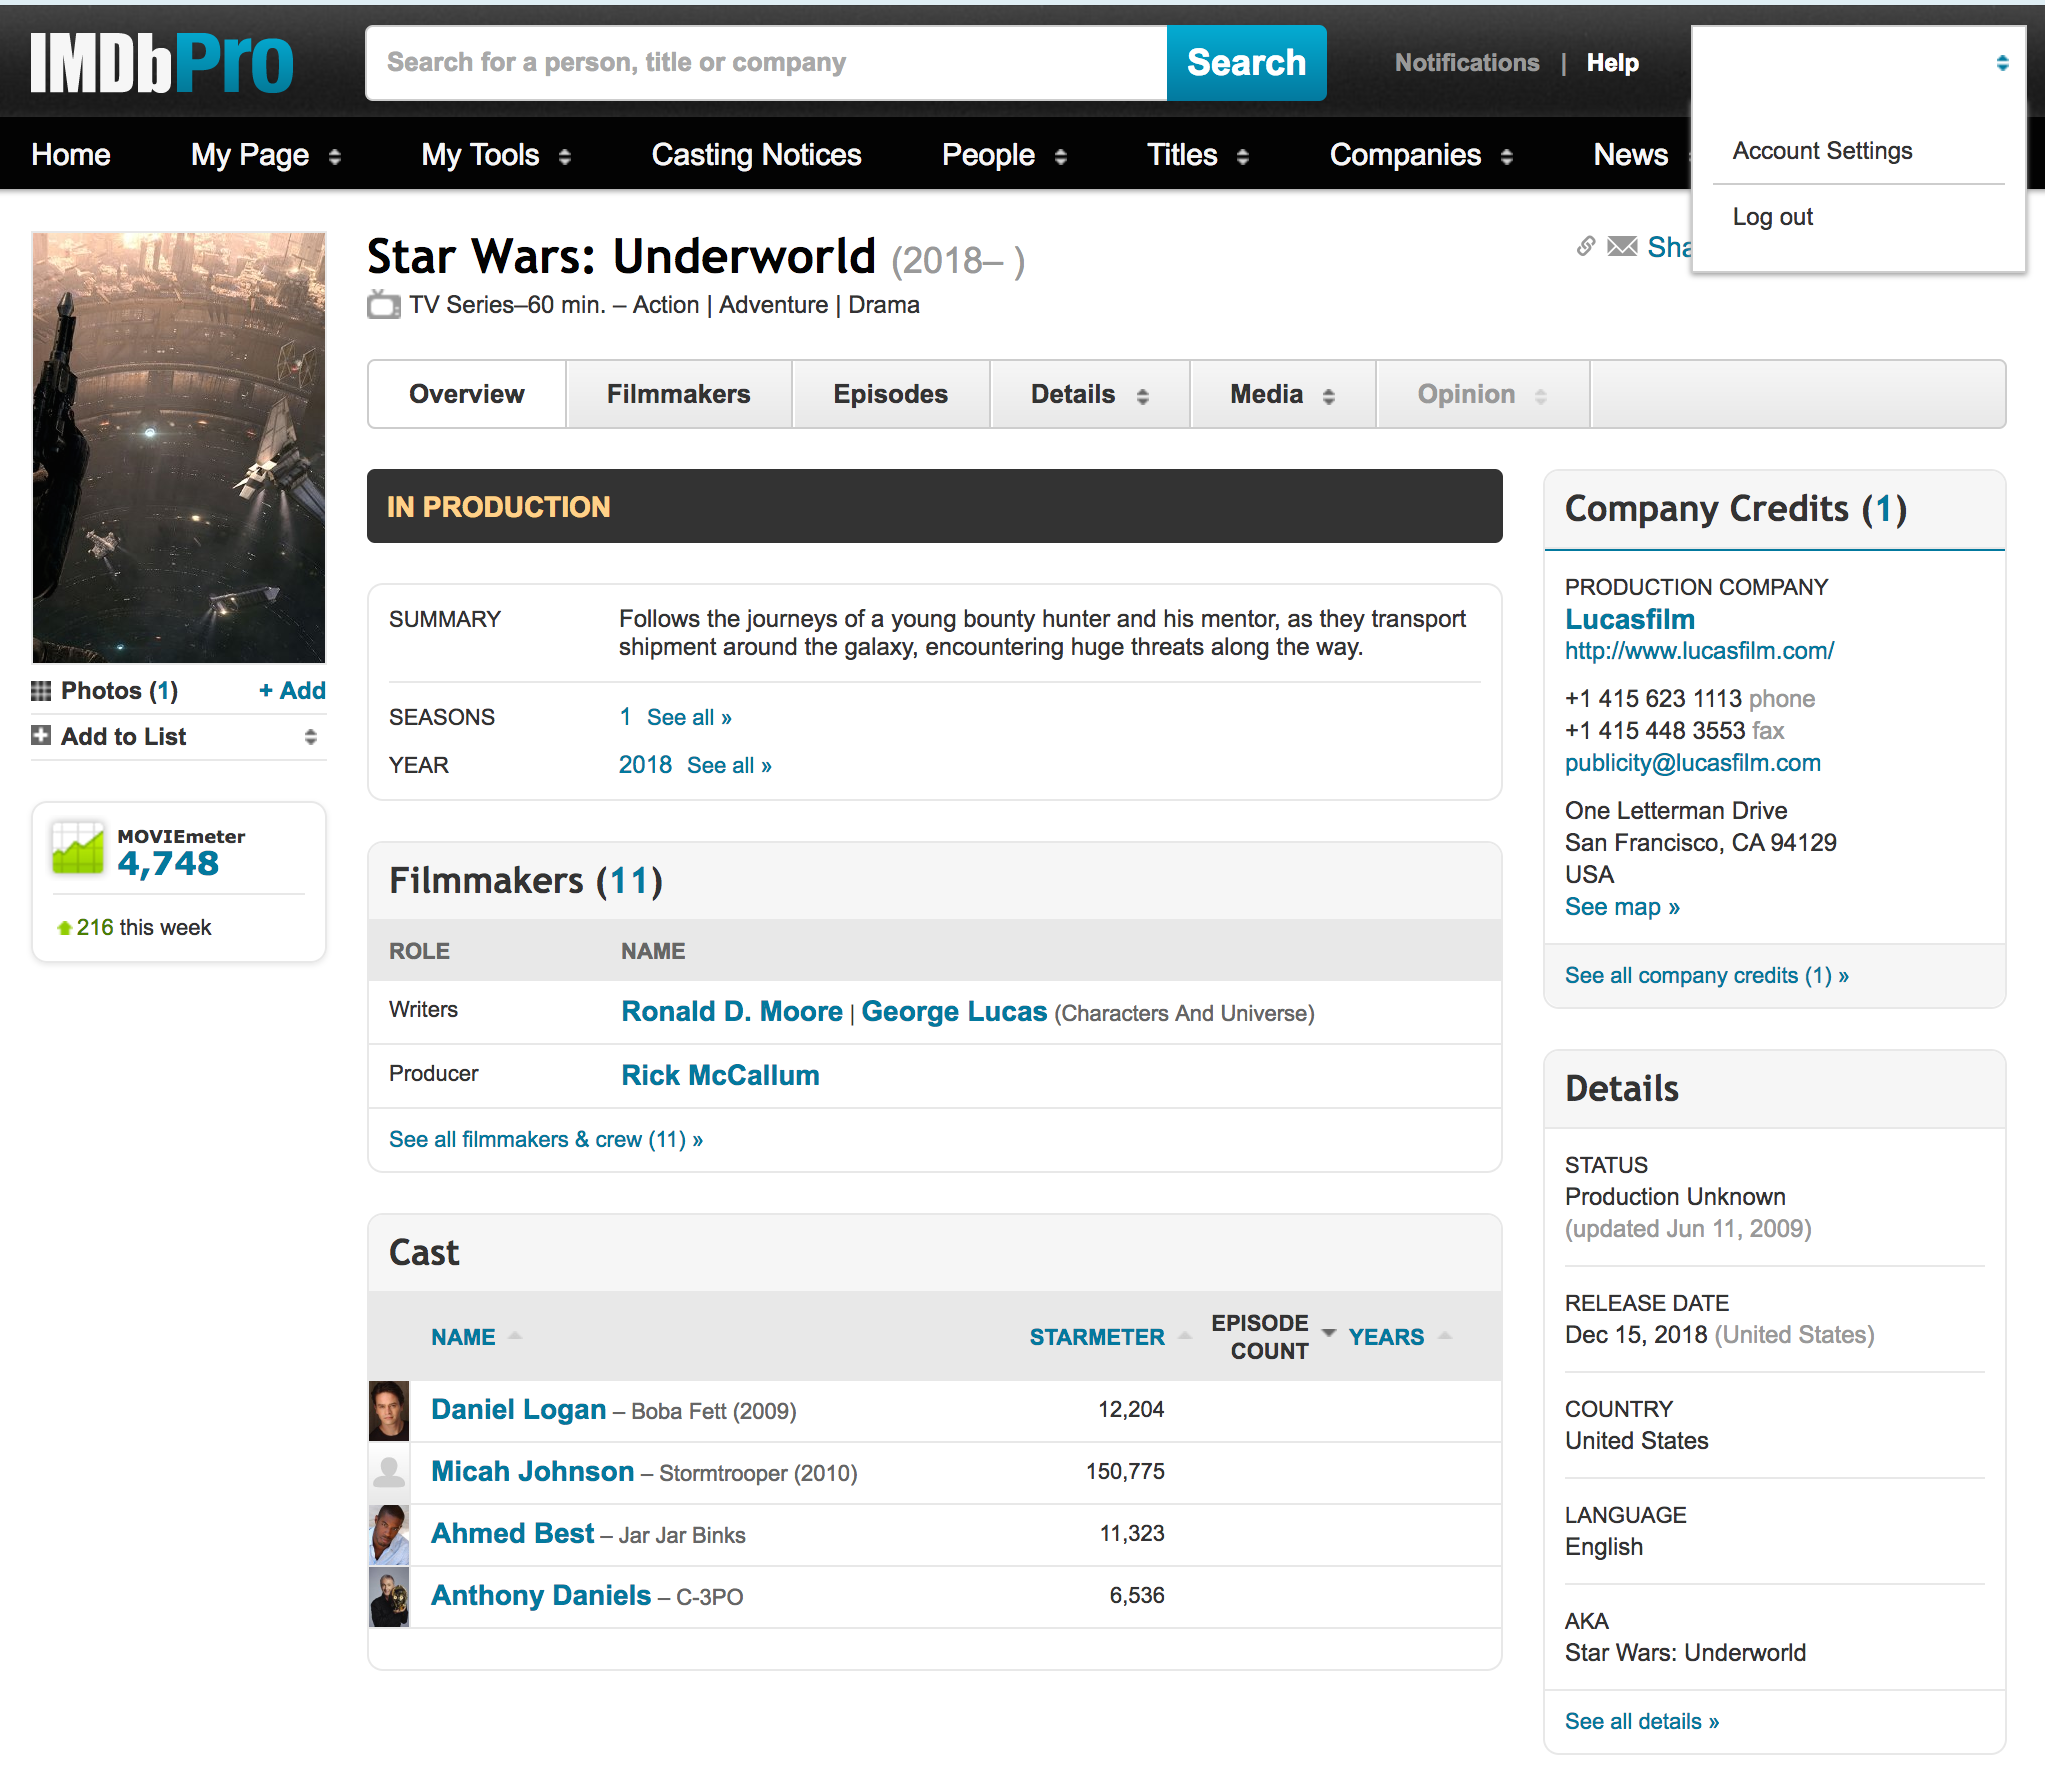Visit the lucasfilm.com website link

coord(1699,651)
